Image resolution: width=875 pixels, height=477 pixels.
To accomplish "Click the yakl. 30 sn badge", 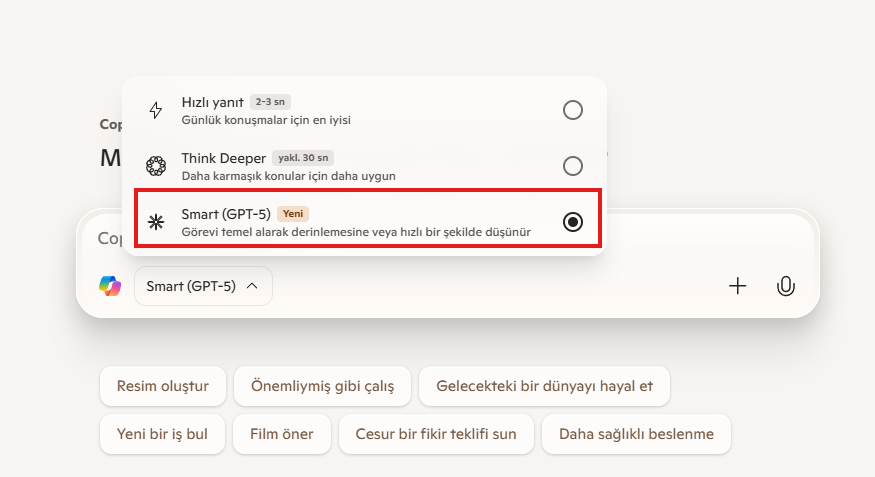I will [303, 158].
